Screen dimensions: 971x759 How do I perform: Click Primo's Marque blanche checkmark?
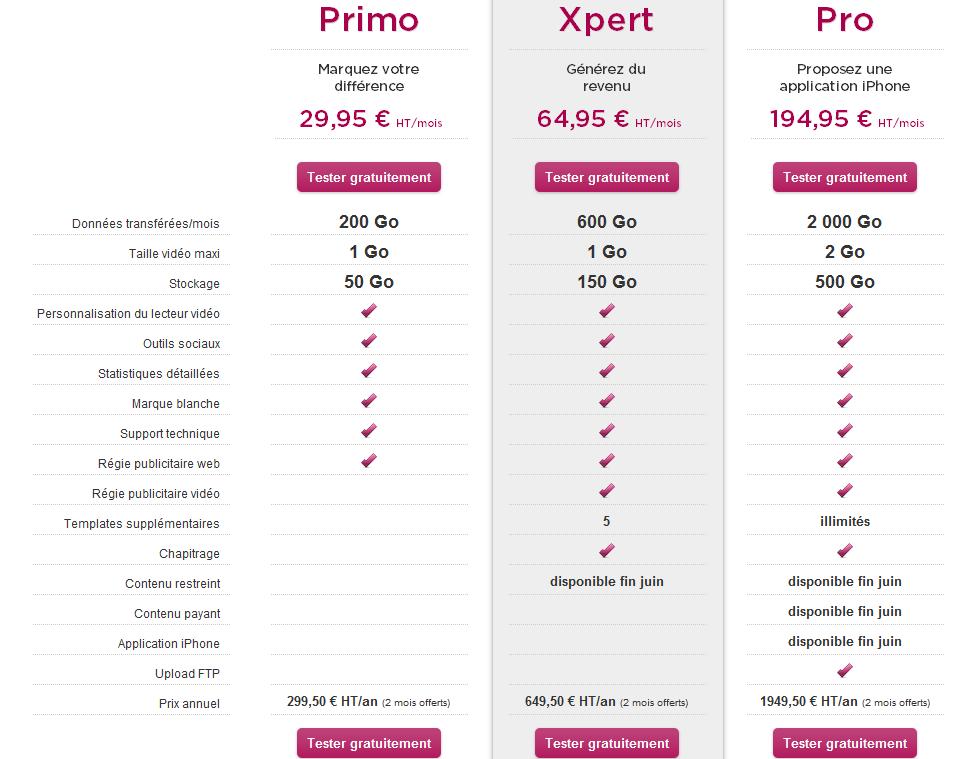point(368,401)
